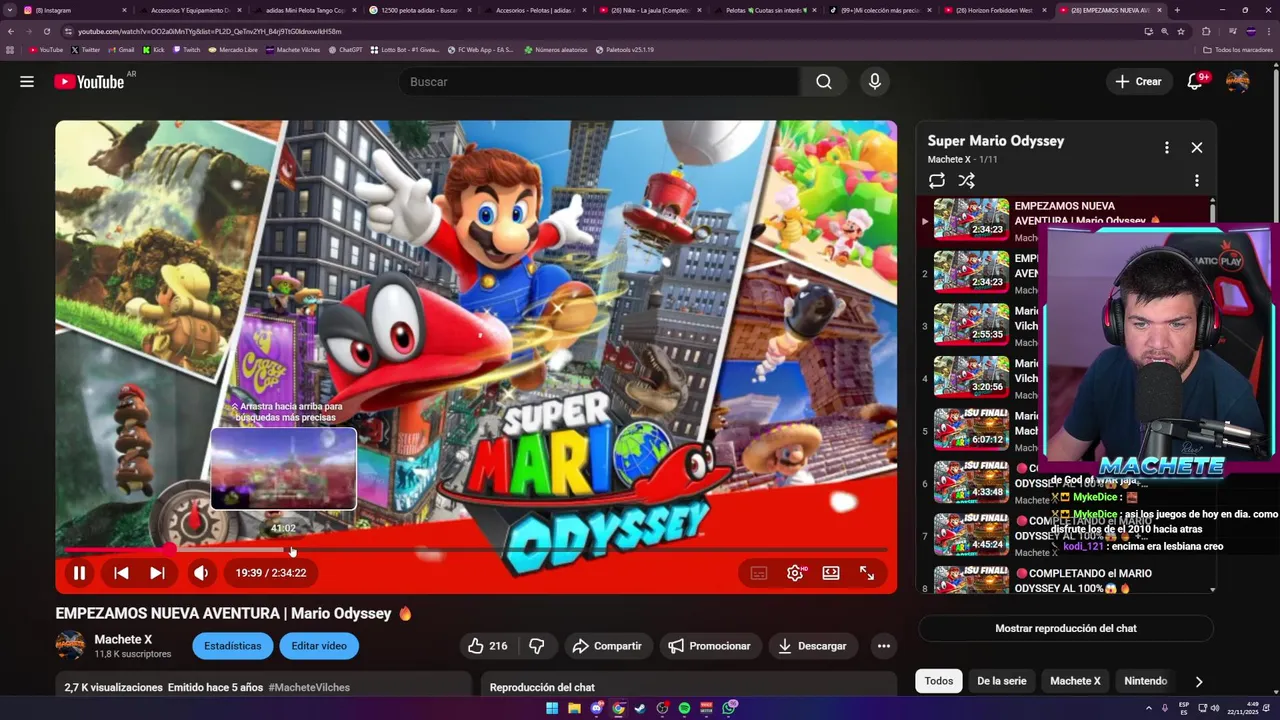Skip to the previous video
The height and width of the screenshot is (720, 1280).
121,573
